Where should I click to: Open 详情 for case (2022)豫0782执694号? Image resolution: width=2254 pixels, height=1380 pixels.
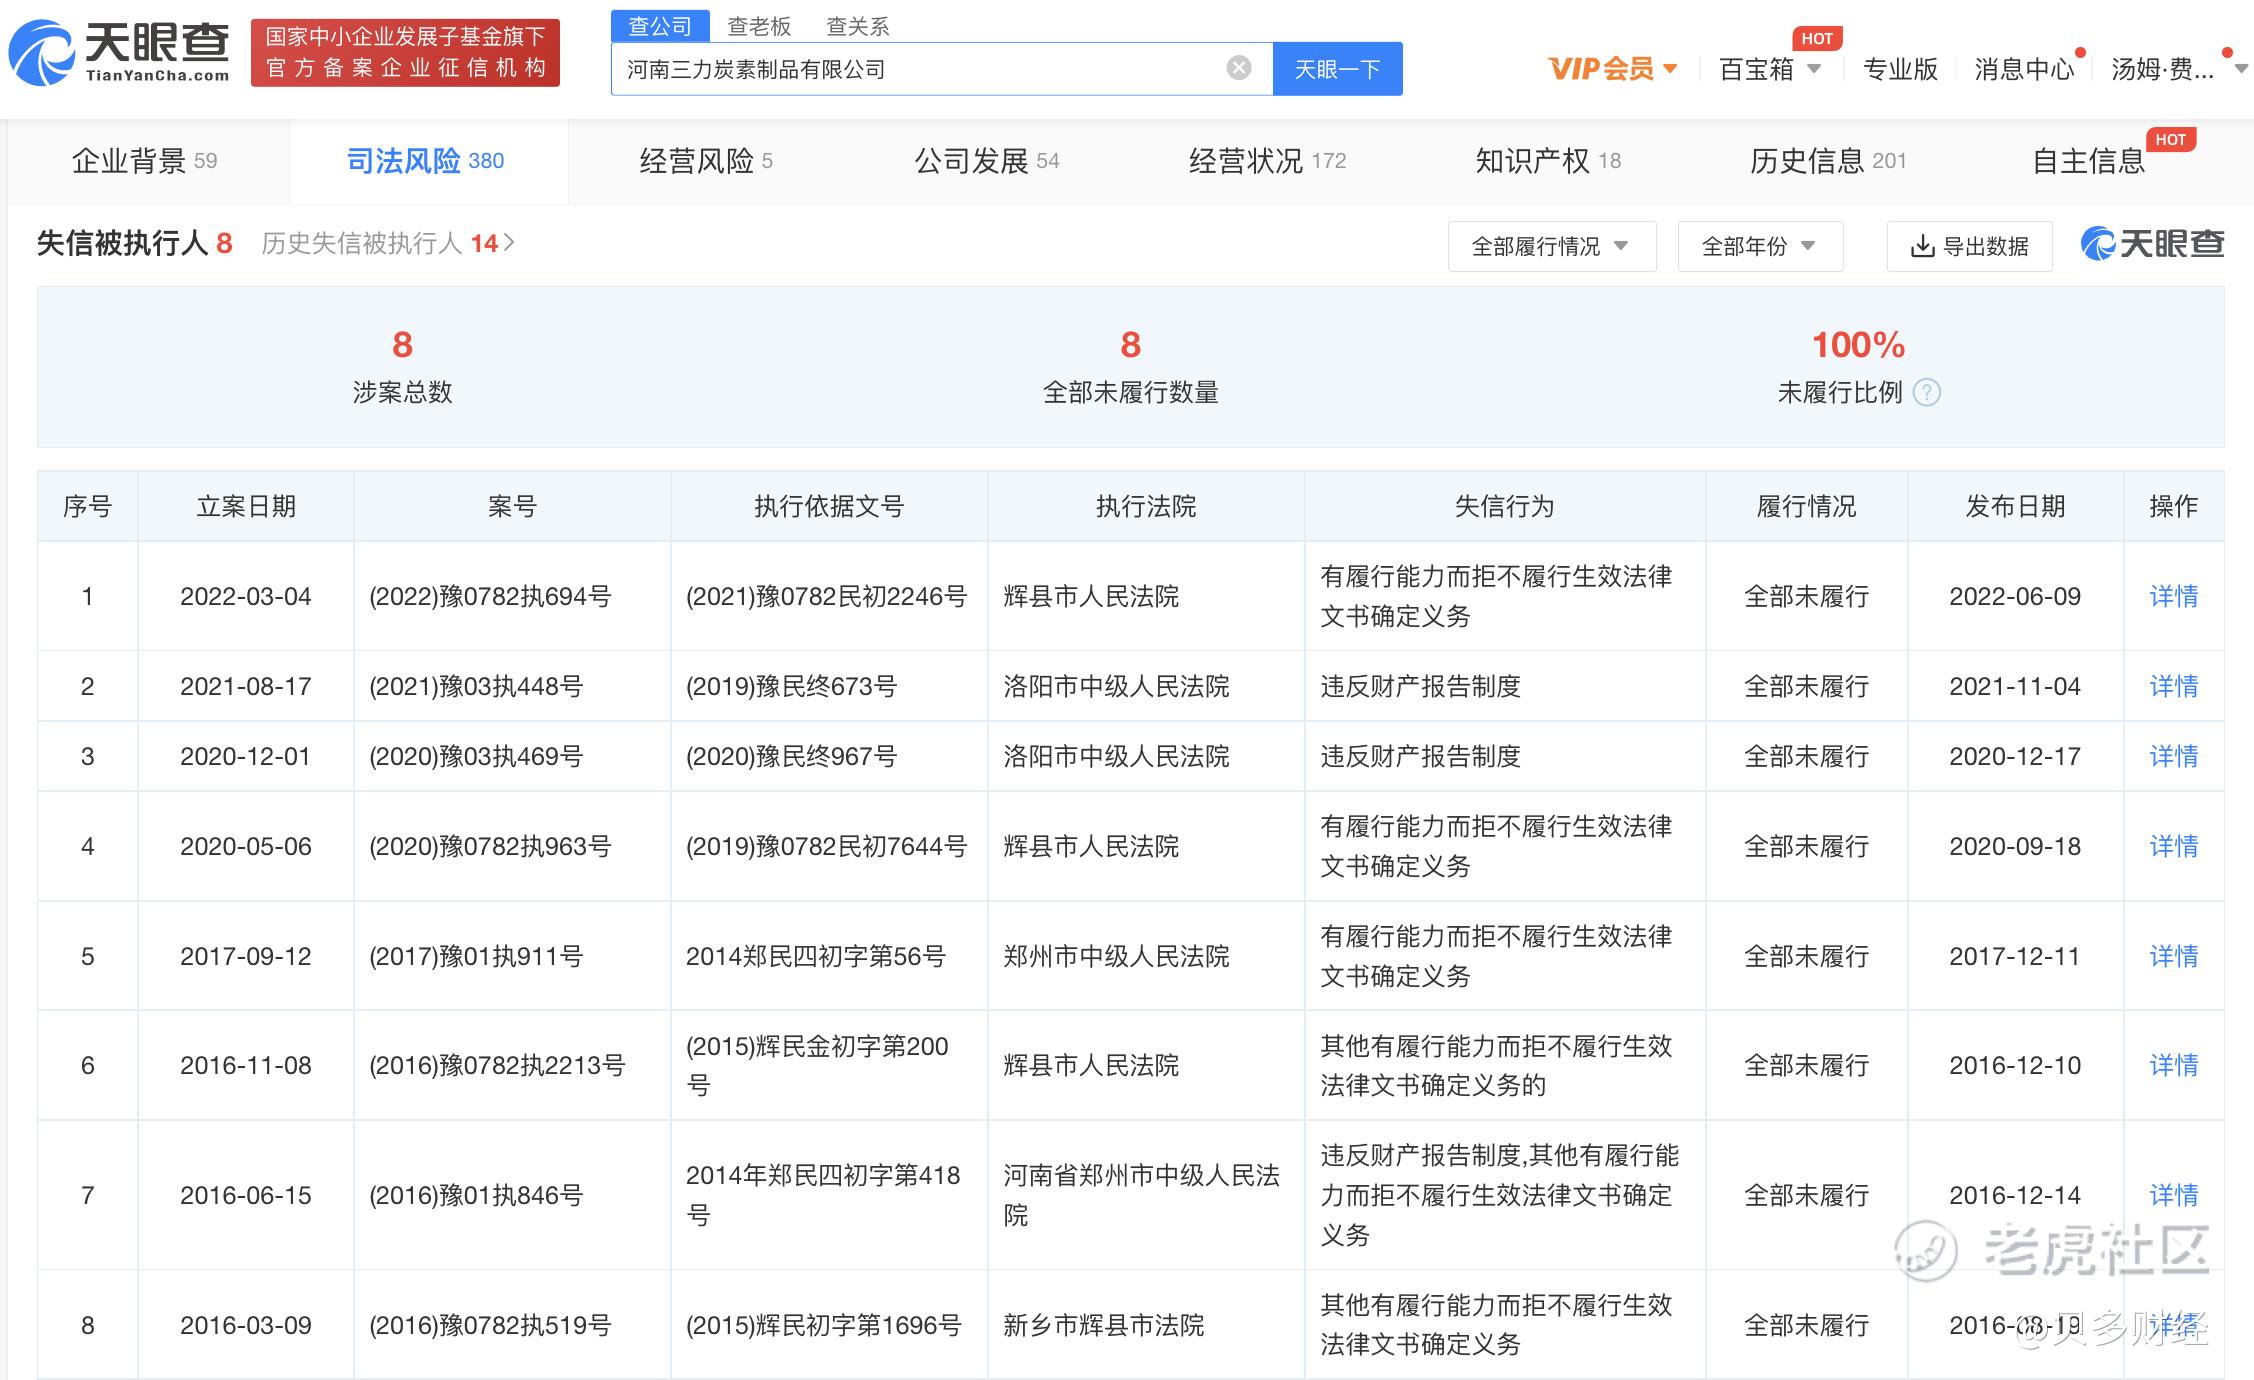click(x=2173, y=597)
